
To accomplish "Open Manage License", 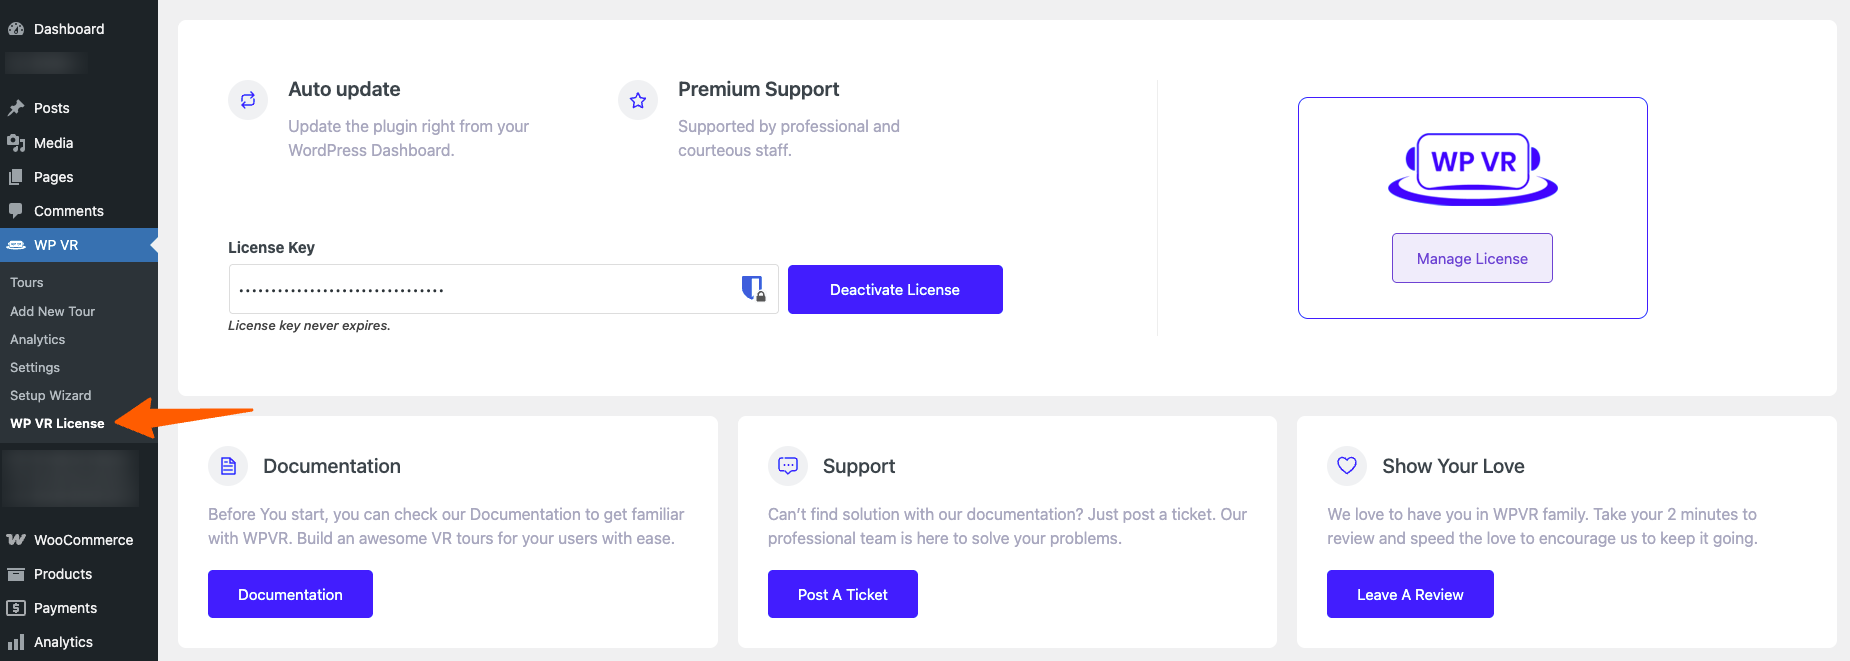I will tap(1472, 259).
